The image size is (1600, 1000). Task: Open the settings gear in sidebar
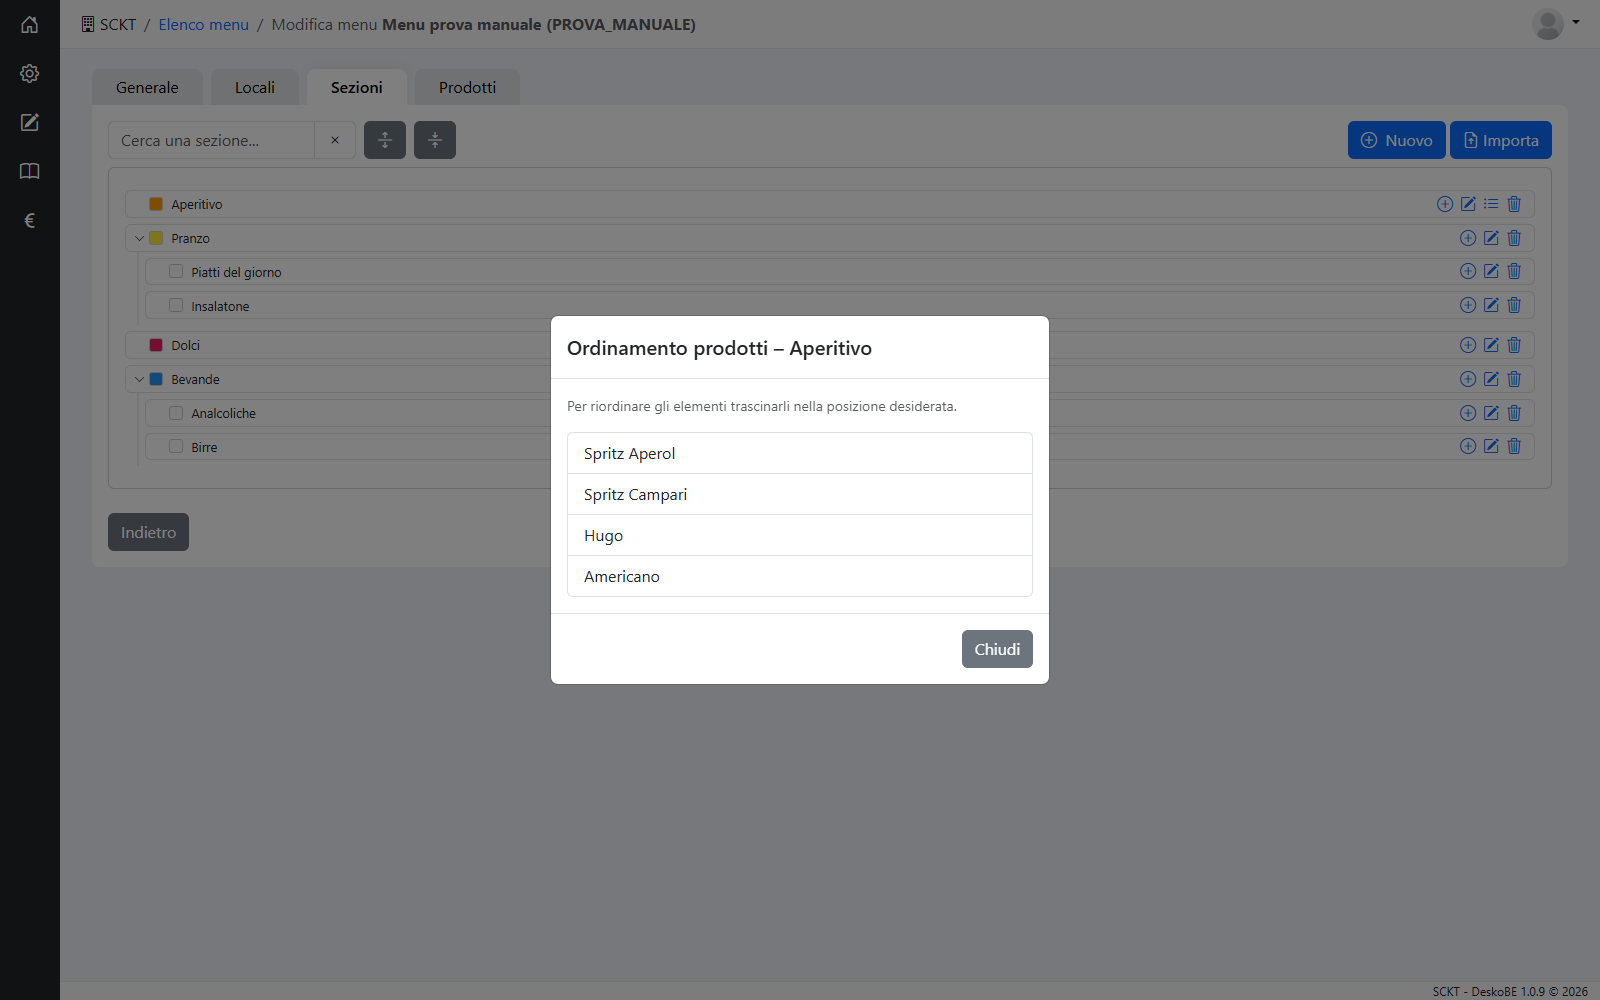(30, 73)
